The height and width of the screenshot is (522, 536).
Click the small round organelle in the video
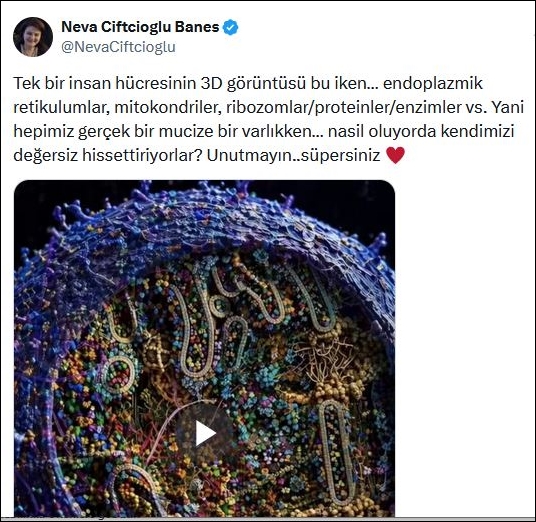click(119, 374)
